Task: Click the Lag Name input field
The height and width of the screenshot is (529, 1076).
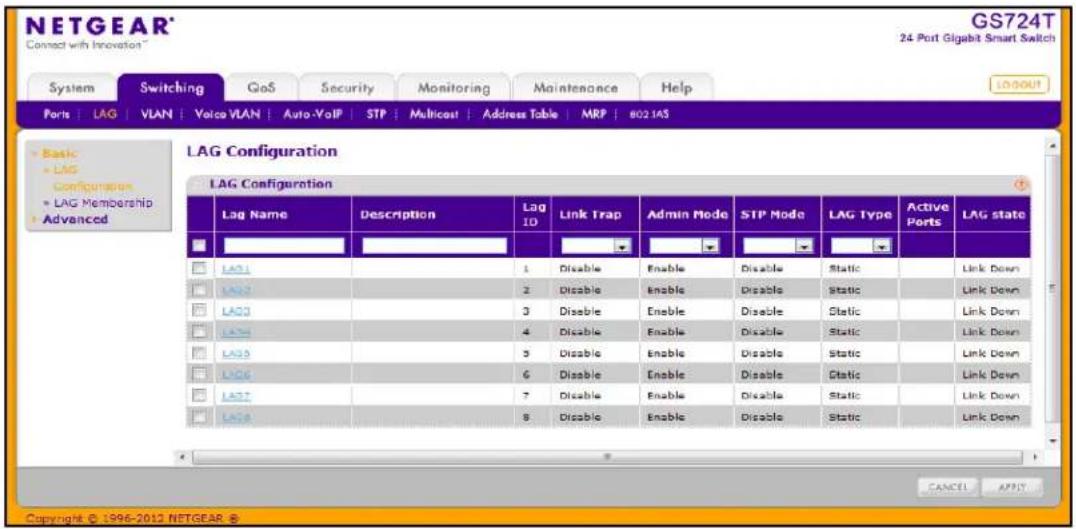Action: (284, 246)
